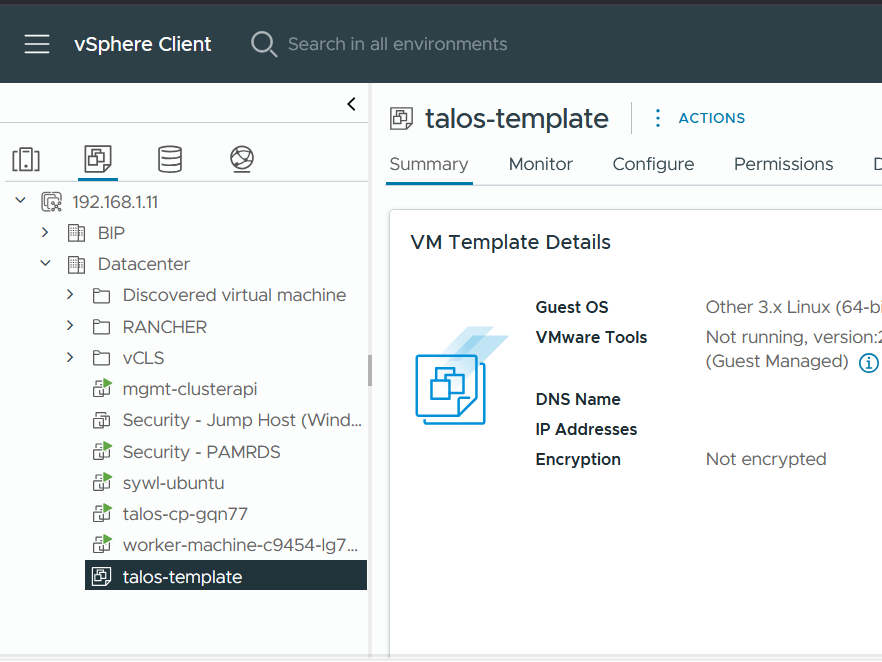Click the template icon beside talos-template title
Screen dimensions: 882x662
(401, 119)
